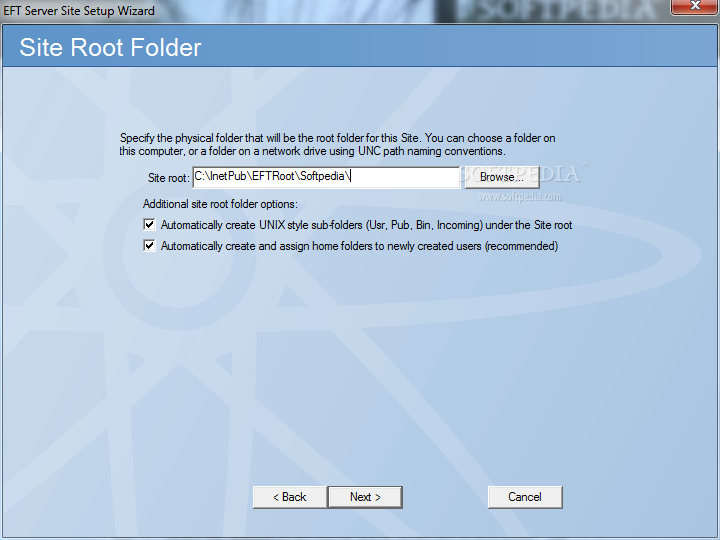Close the EFT Server Site Setup Wizard window
The height and width of the screenshot is (540, 720).
(695, 6)
